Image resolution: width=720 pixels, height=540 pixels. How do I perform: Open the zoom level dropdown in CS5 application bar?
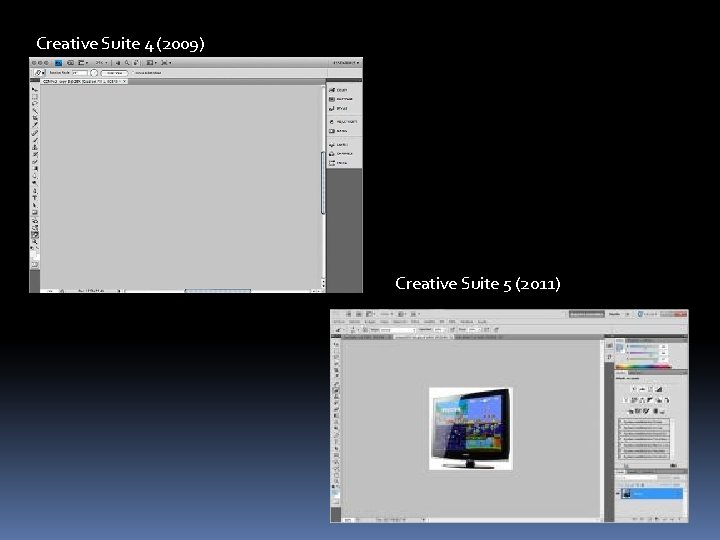point(388,314)
